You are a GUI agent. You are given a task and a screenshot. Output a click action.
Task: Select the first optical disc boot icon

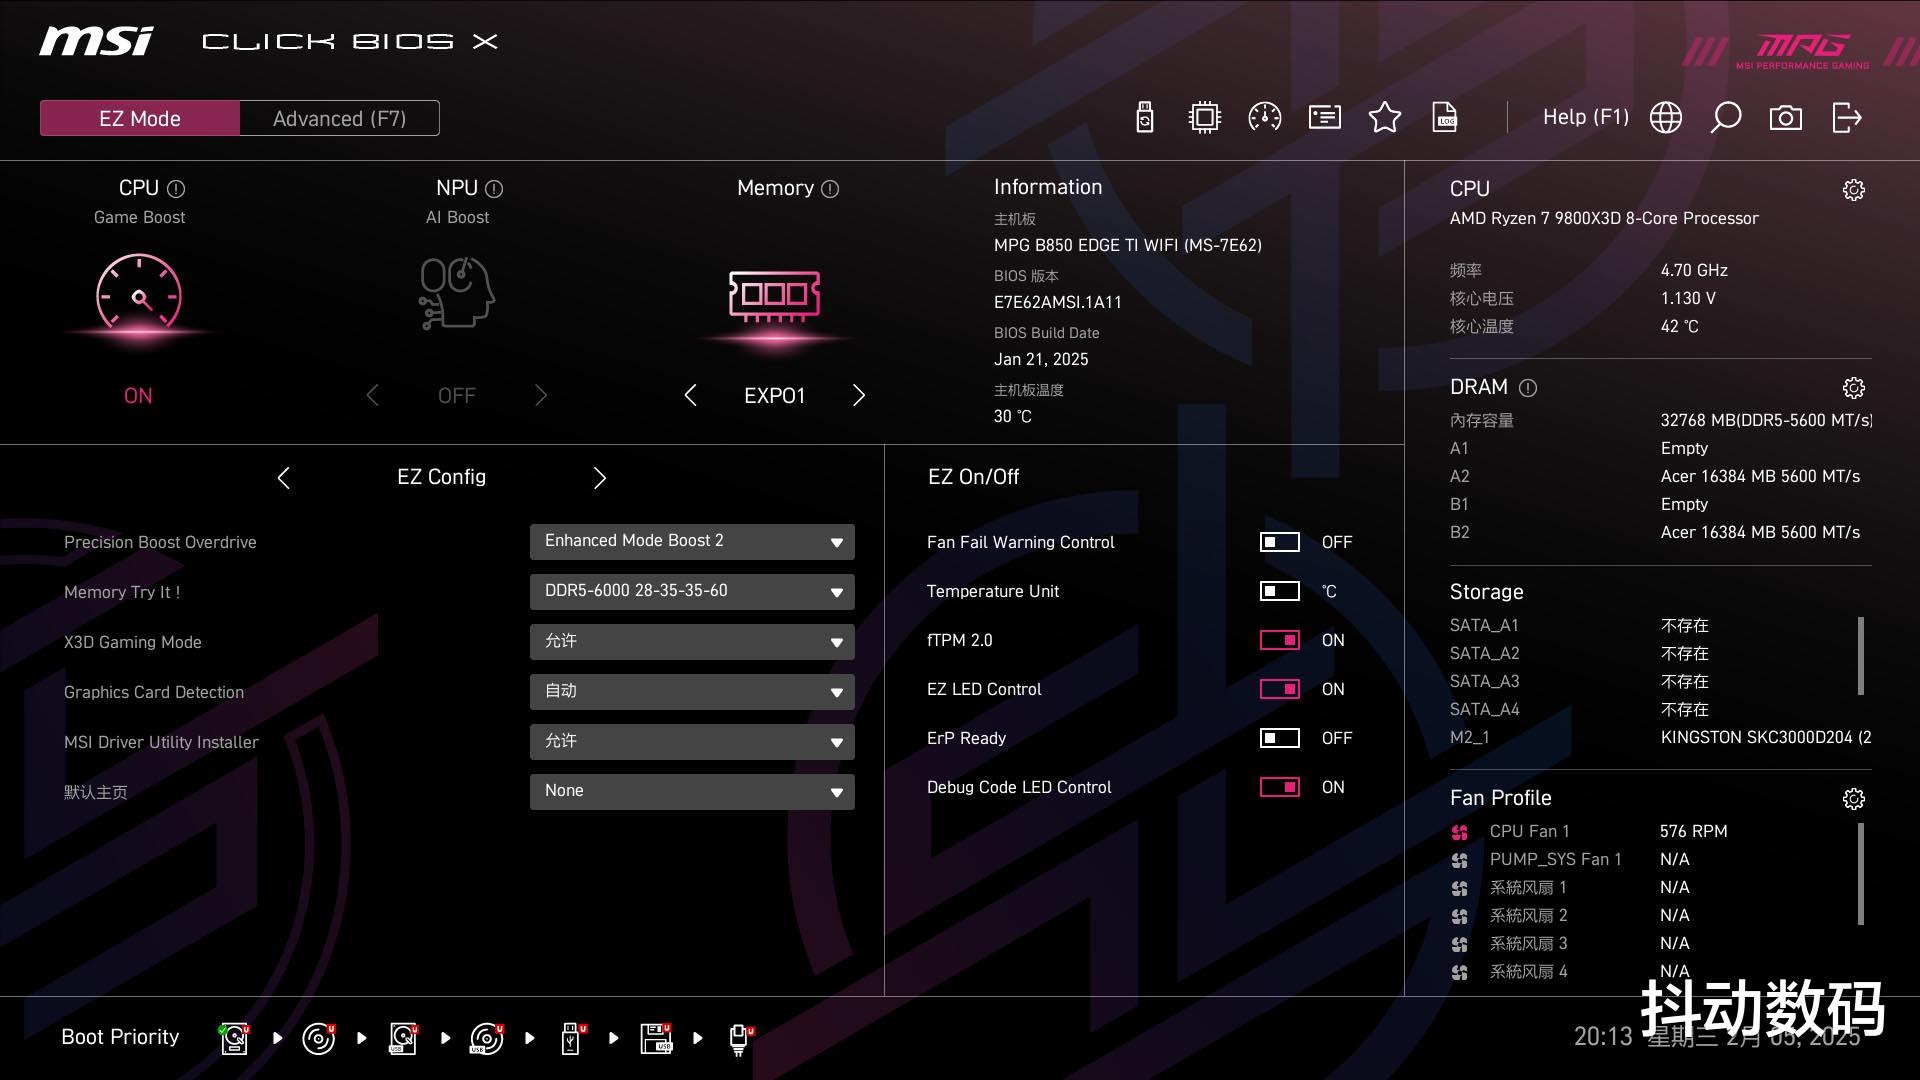[x=319, y=1038]
